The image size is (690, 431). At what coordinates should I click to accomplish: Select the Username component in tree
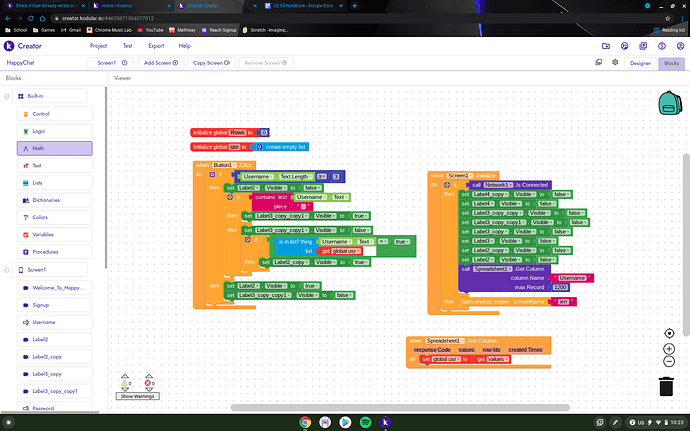click(x=55, y=322)
